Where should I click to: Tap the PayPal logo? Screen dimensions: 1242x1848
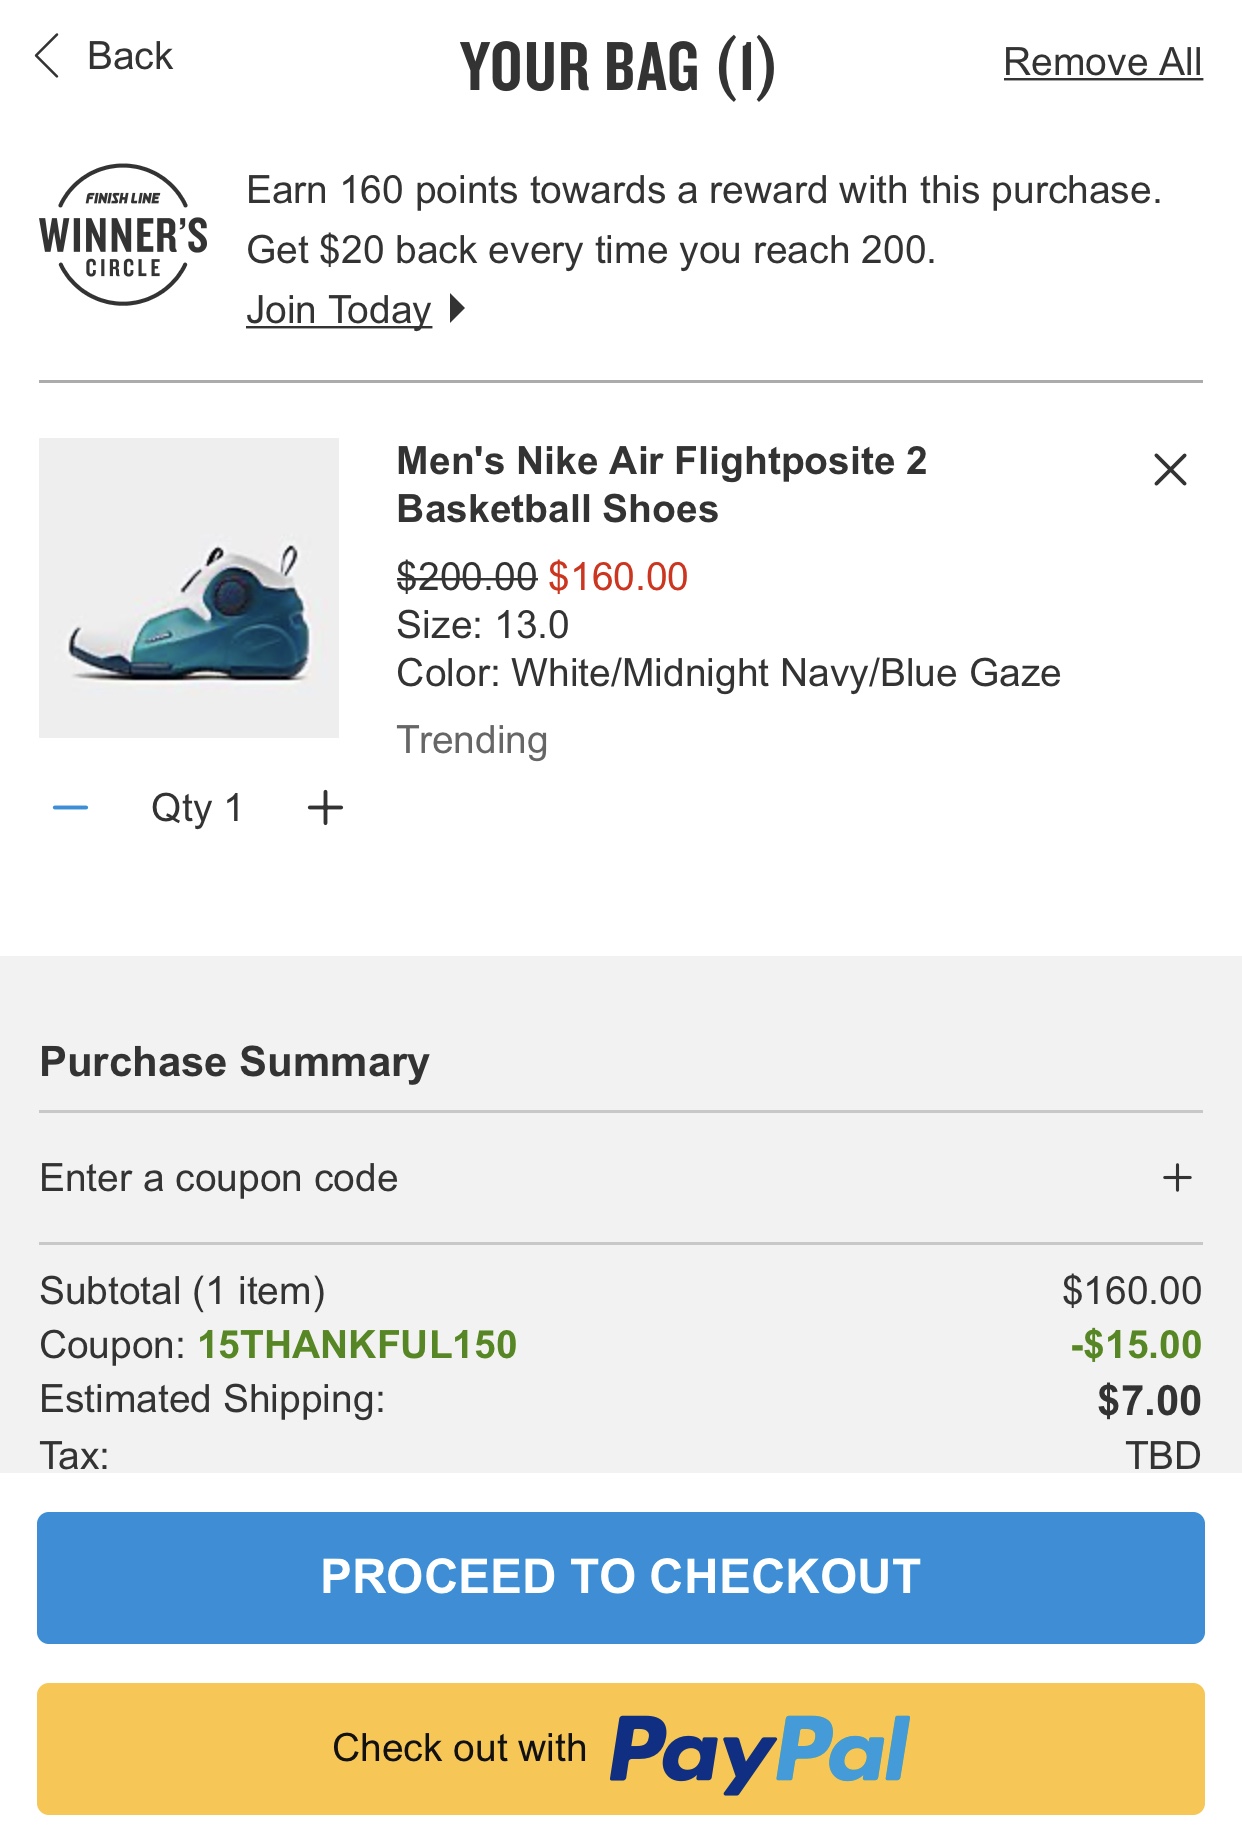(760, 1750)
